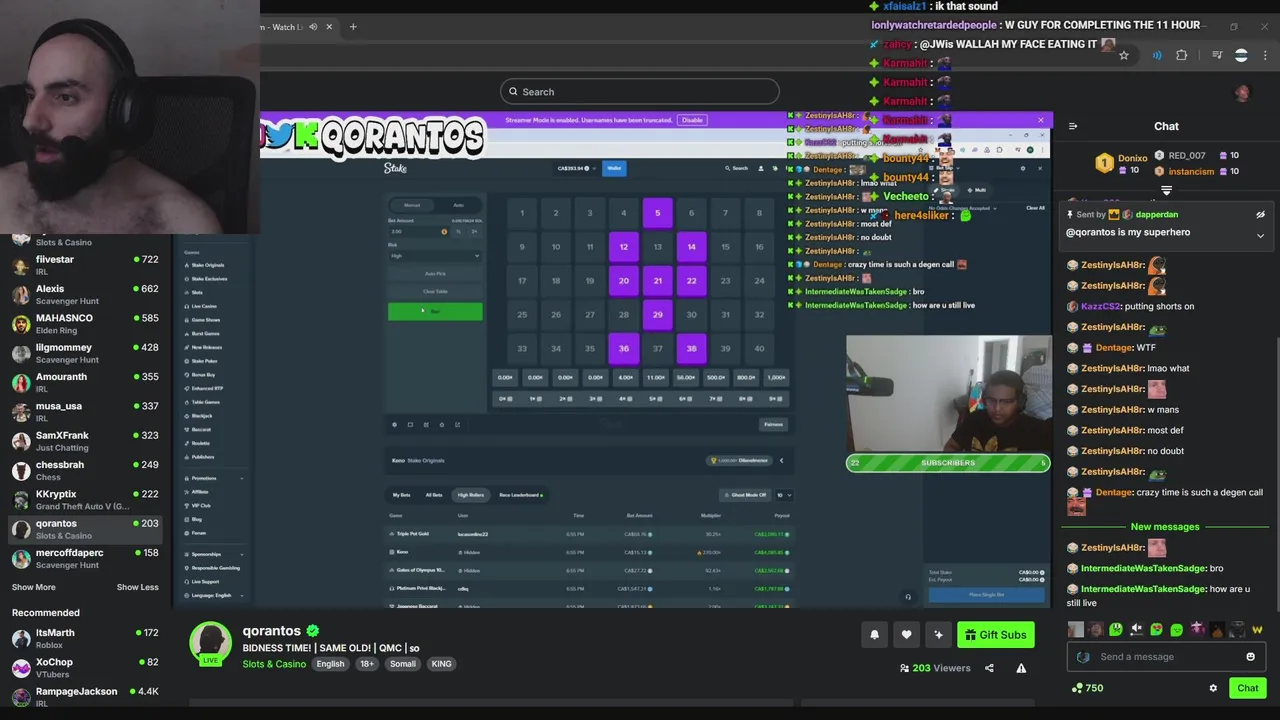The image size is (1280, 720).
Task: Select the My Bets tab in Stake
Action: click(x=402, y=495)
